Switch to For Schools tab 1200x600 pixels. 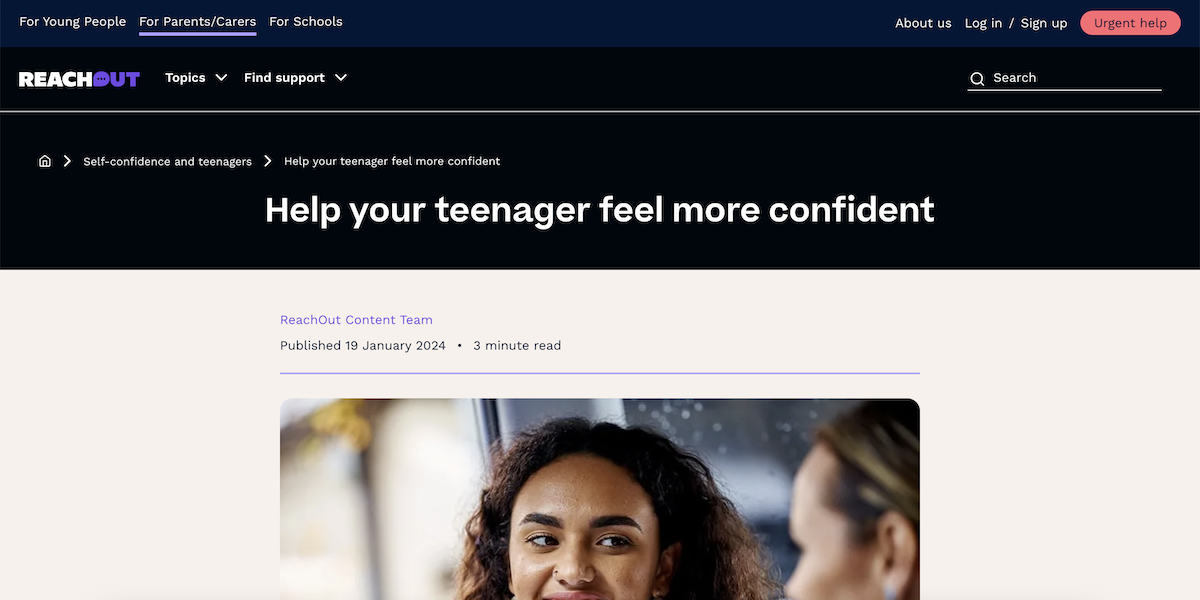pos(306,22)
